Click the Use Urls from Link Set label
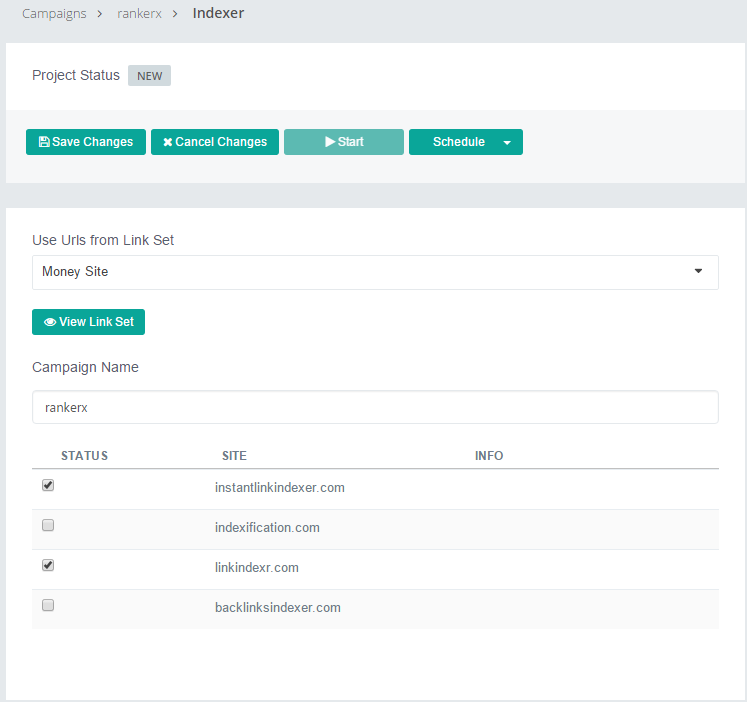747x702 pixels. [x=103, y=240]
